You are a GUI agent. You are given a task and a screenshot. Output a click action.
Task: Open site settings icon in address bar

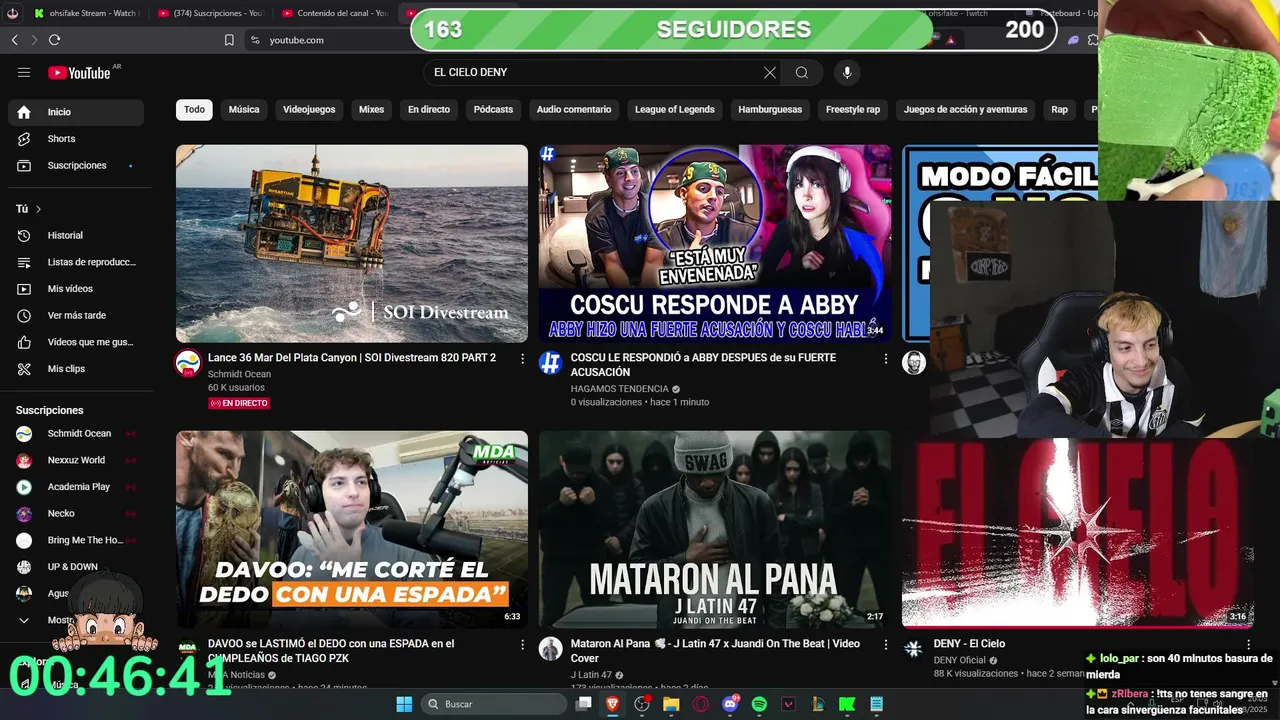click(255, 40)
